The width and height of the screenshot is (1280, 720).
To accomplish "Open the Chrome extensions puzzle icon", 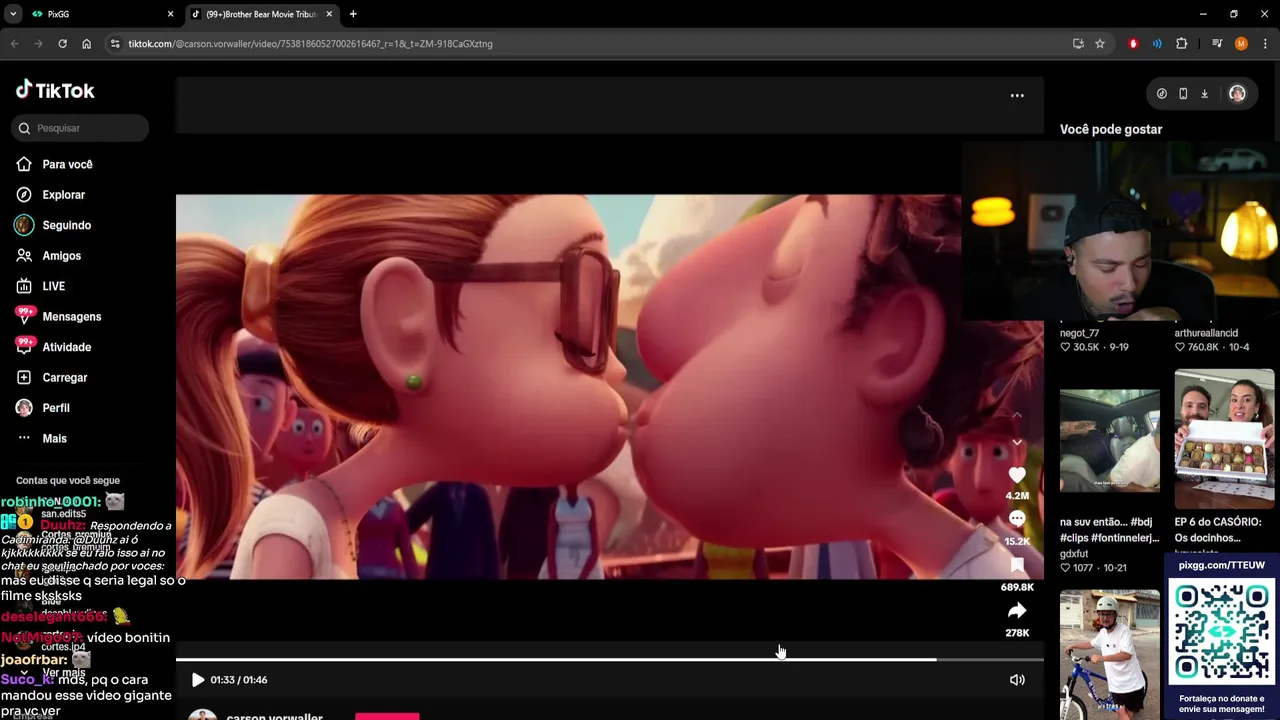I will point(1182,44).
